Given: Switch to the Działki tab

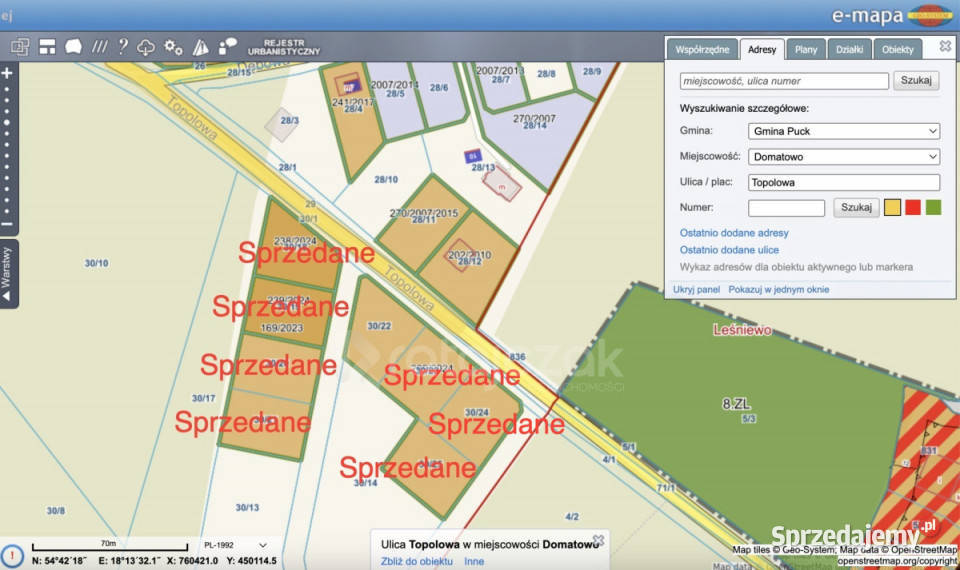Looking at the screenshot, I should tap(849, 49).
